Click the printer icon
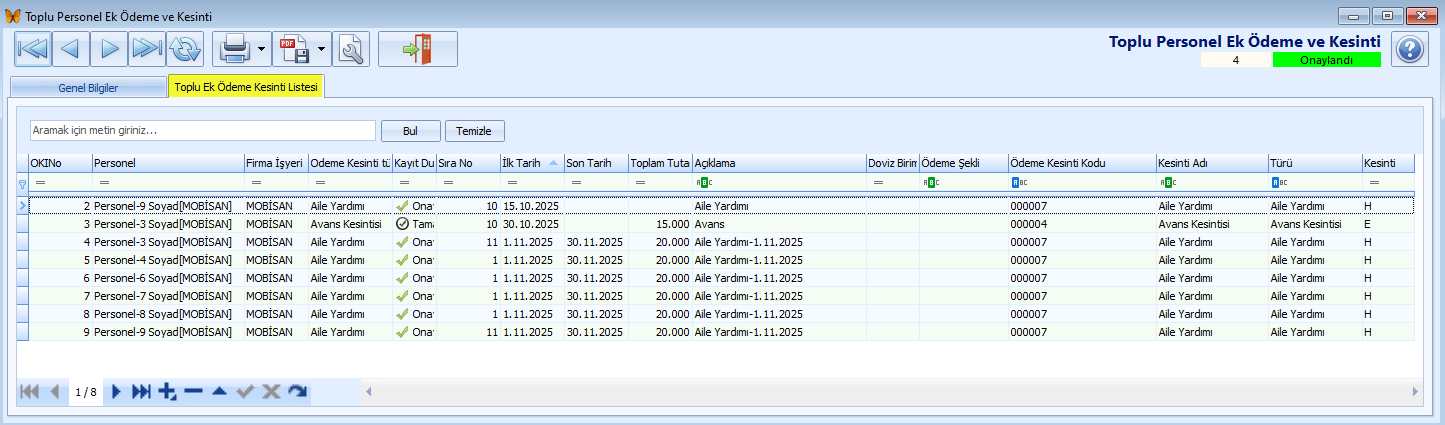This screenshot has width=1445, height=425. 234,48
